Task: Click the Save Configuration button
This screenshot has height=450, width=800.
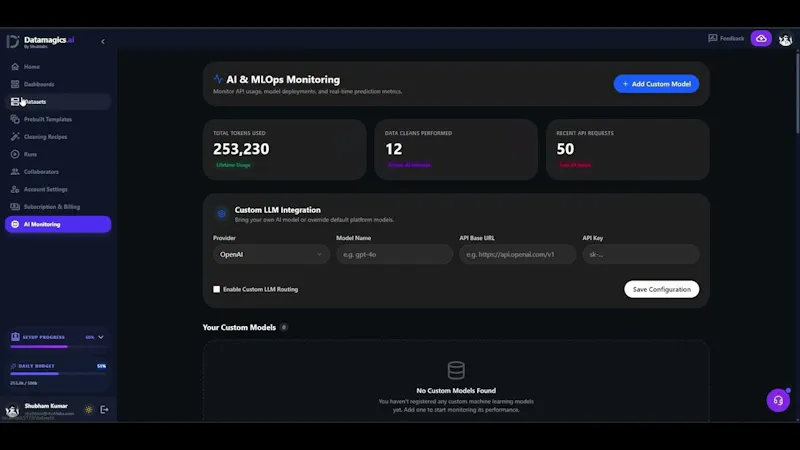Action: (x=661, y=289)
